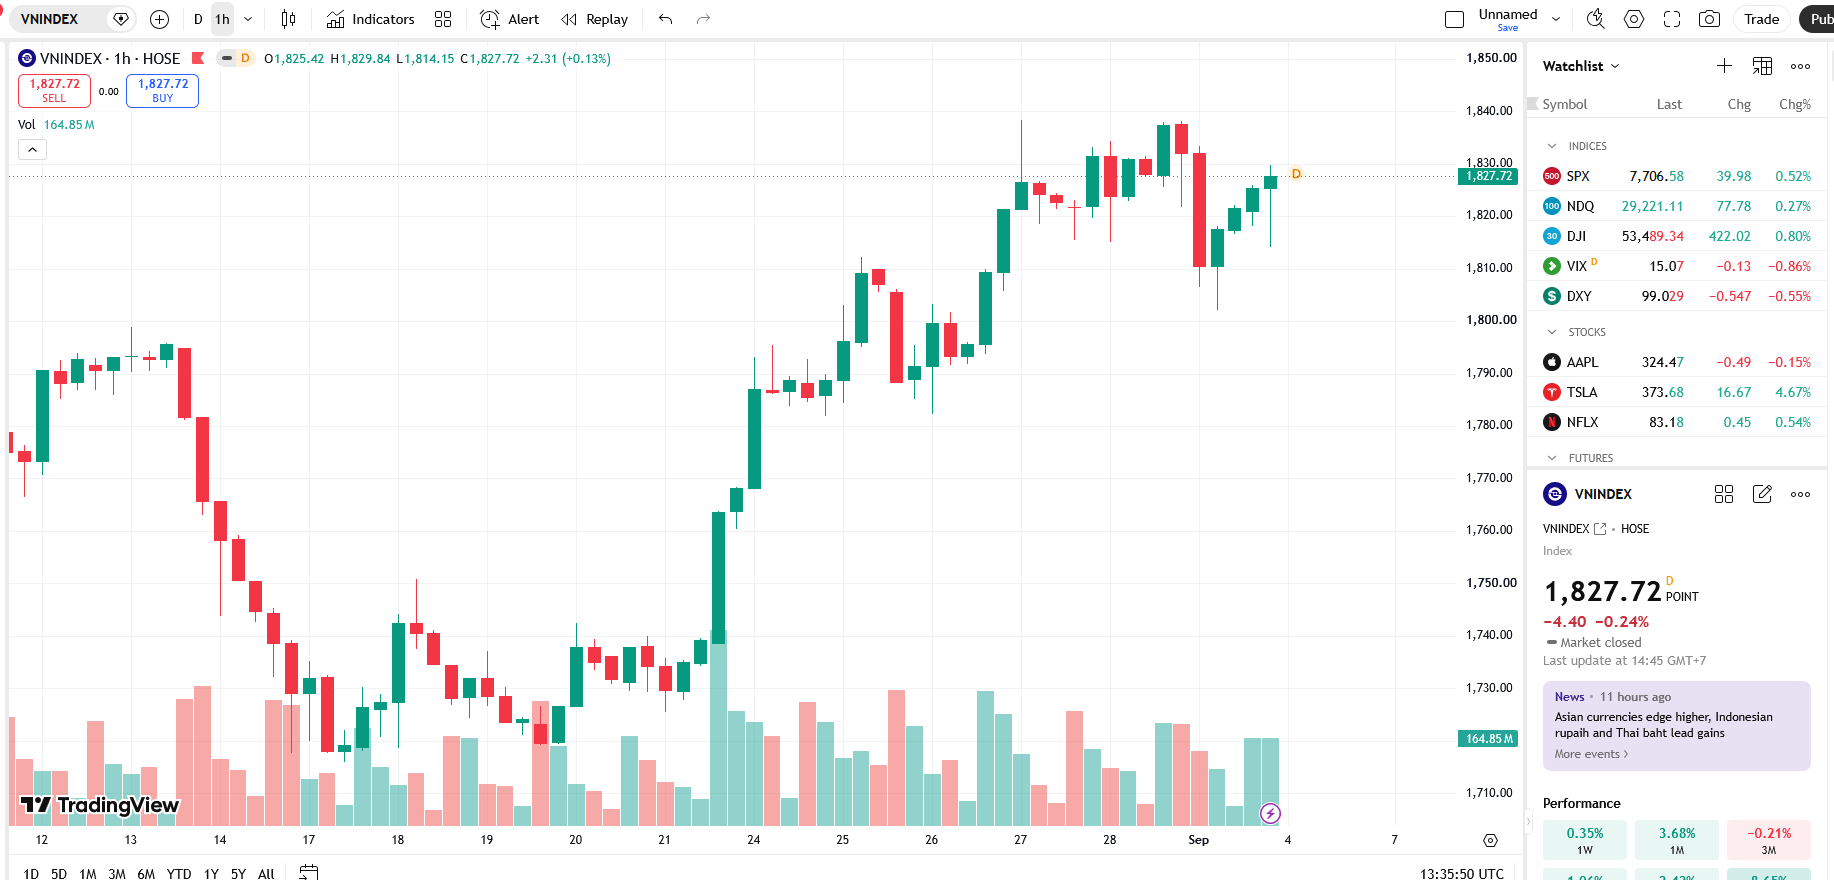Collapse the FUTURES section

click(1552, 458)
